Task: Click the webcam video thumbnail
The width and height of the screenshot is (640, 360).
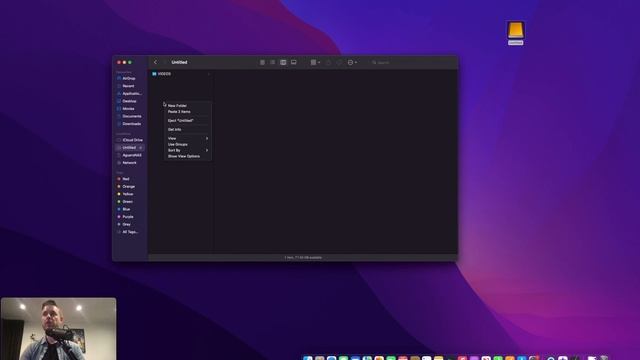Action: click(x=58, y=329)
